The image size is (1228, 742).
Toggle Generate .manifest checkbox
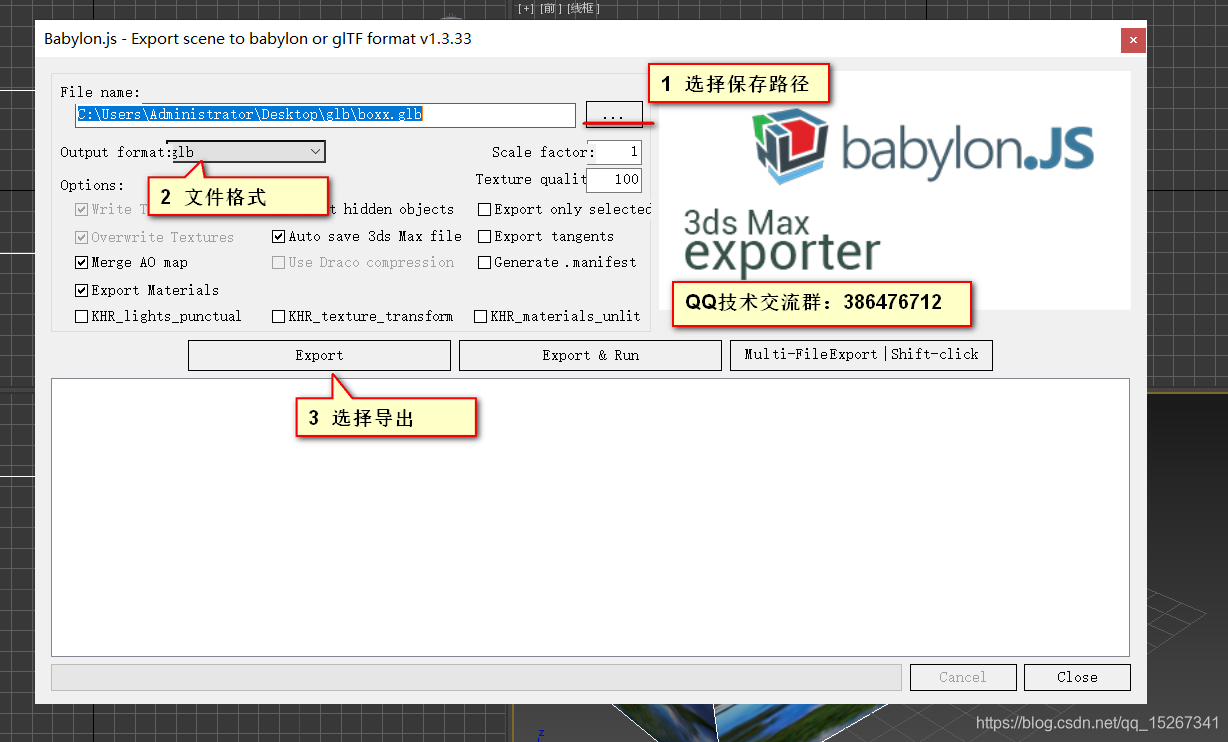484,263
